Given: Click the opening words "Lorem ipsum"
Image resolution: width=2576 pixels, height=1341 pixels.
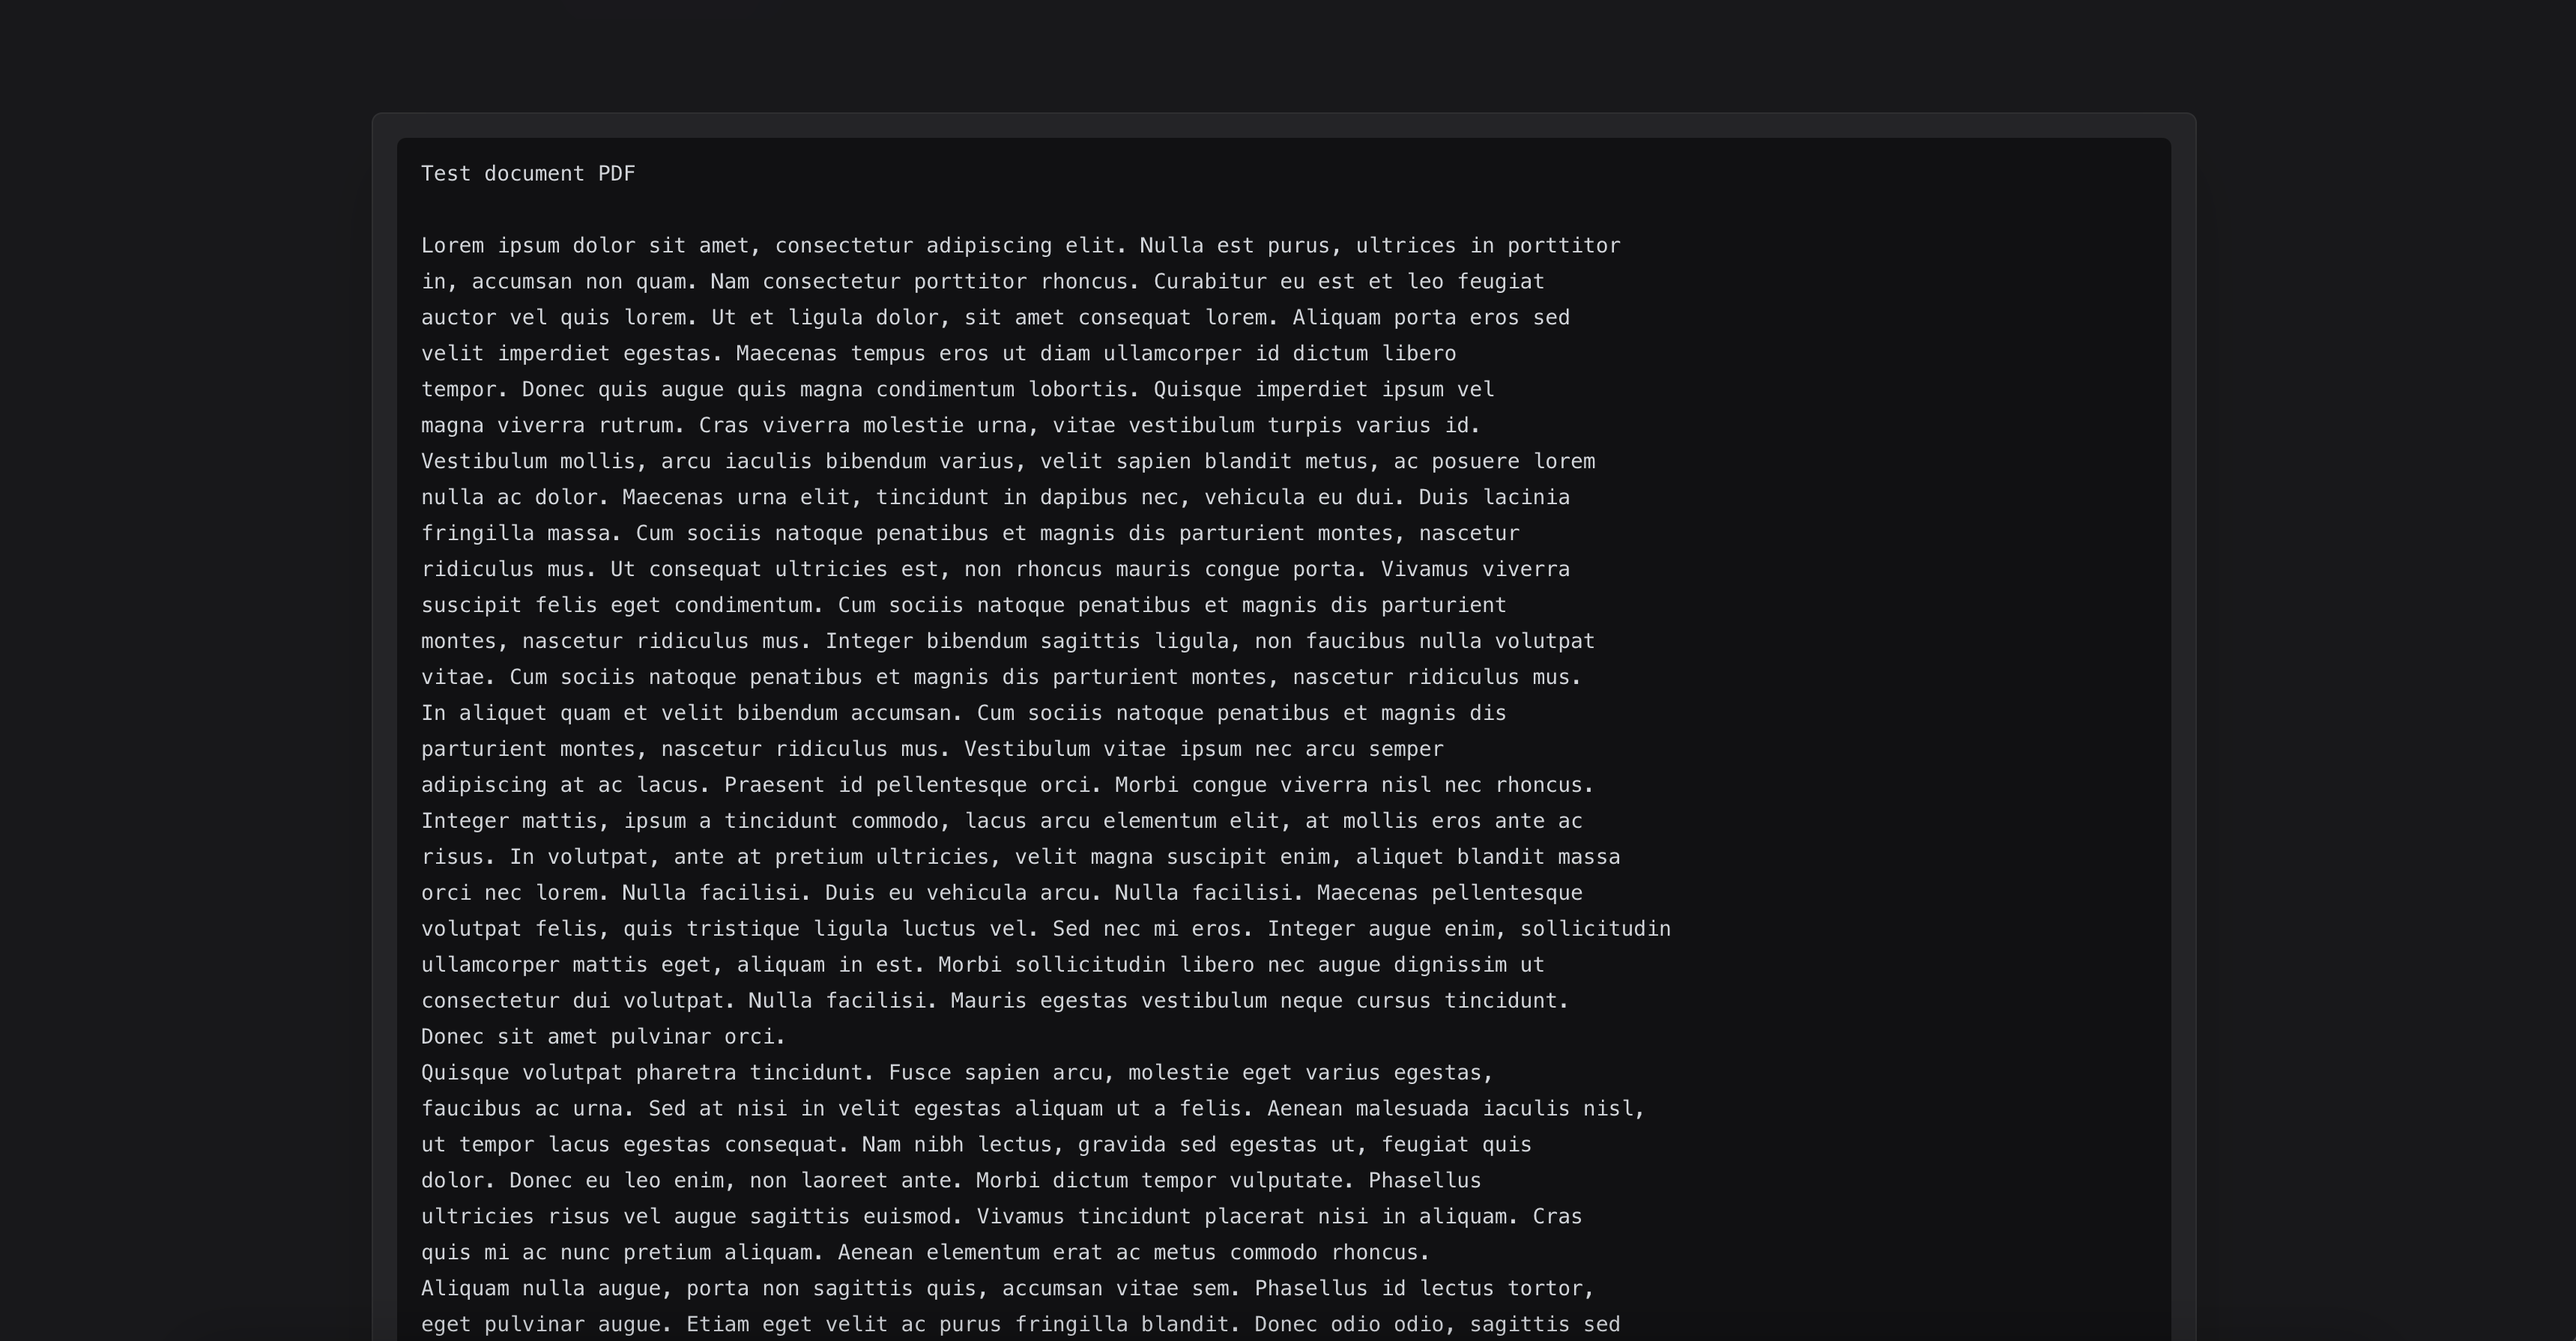Looking at the screenshot, I should point(490,246).
